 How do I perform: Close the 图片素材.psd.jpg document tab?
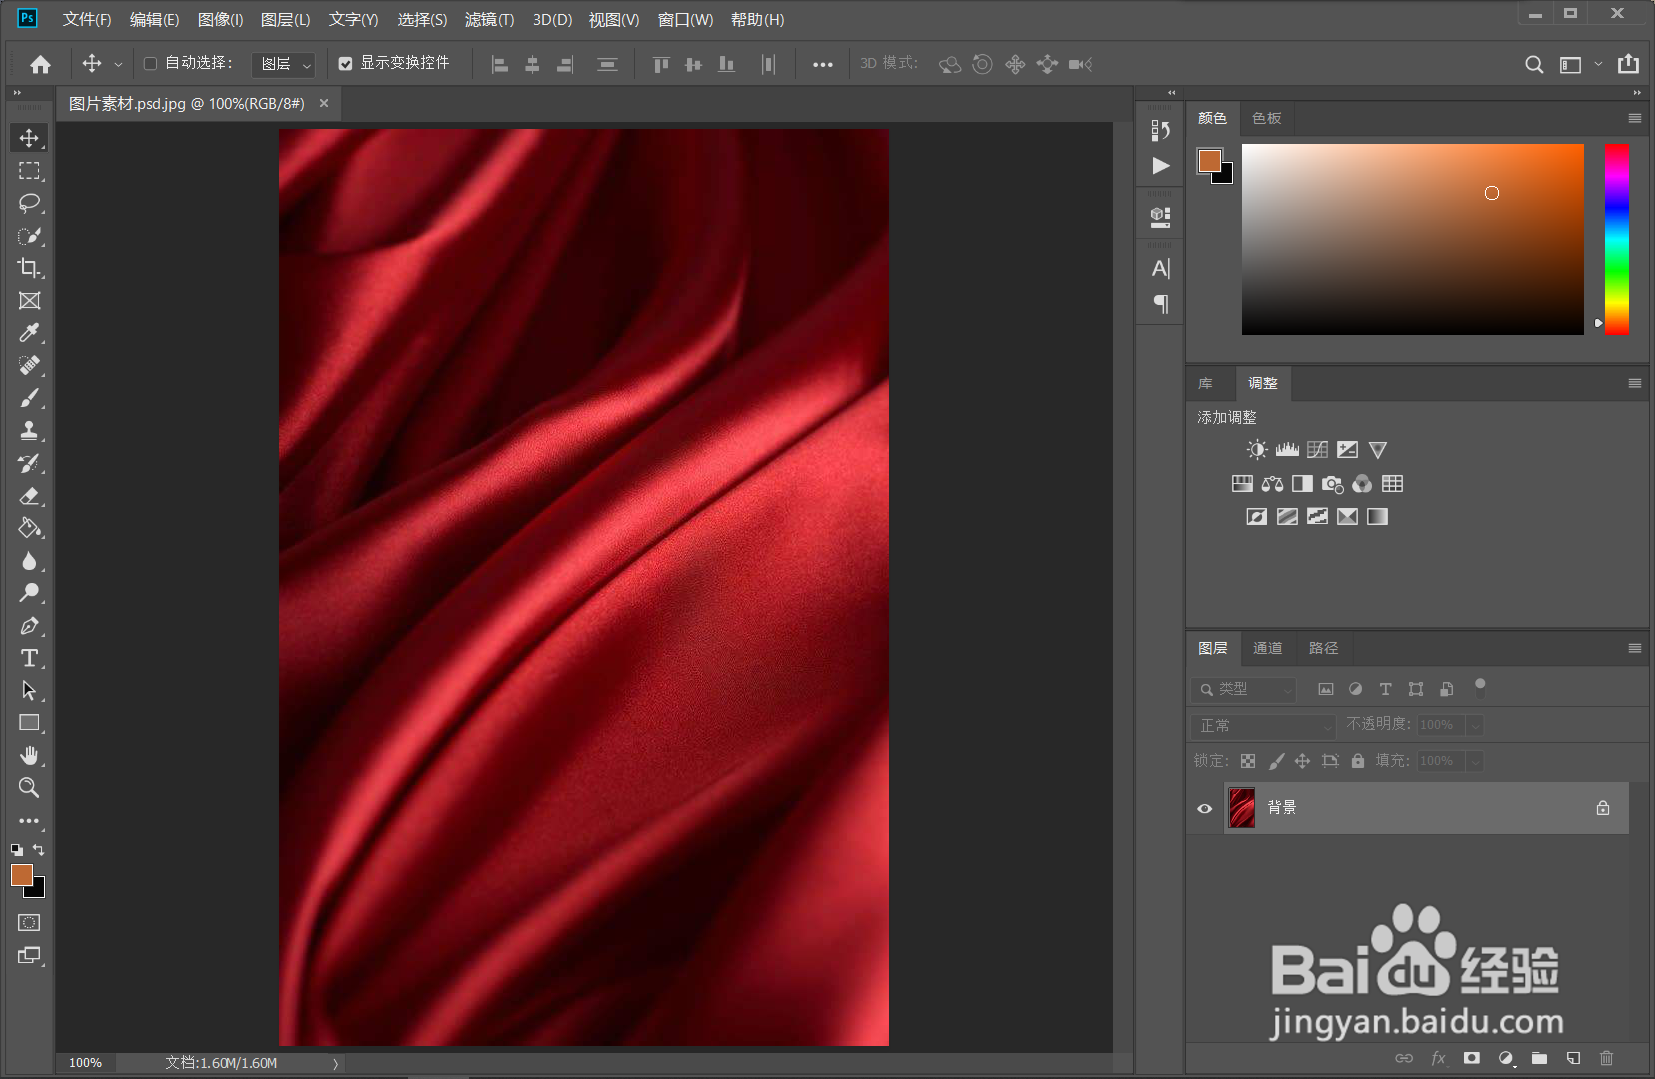[324, 103]
